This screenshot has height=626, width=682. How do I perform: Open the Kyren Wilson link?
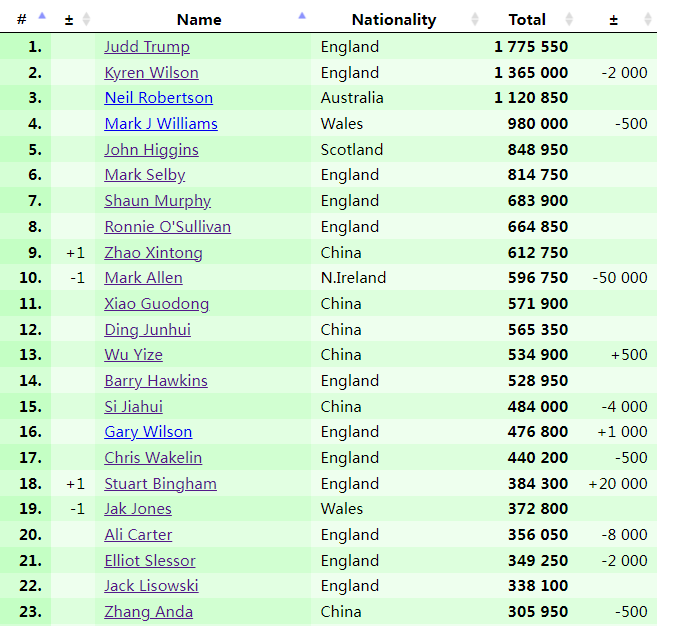[151, 73]
